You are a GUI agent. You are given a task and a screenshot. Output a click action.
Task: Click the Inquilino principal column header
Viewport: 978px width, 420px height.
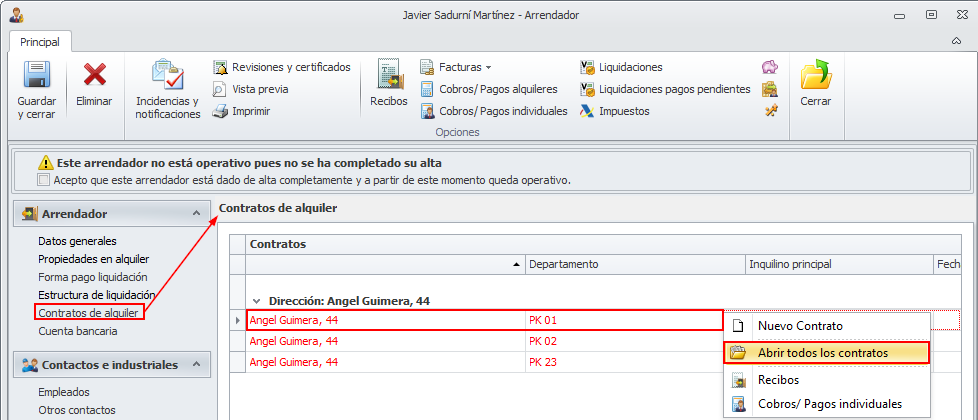click(x=840, y=265)
